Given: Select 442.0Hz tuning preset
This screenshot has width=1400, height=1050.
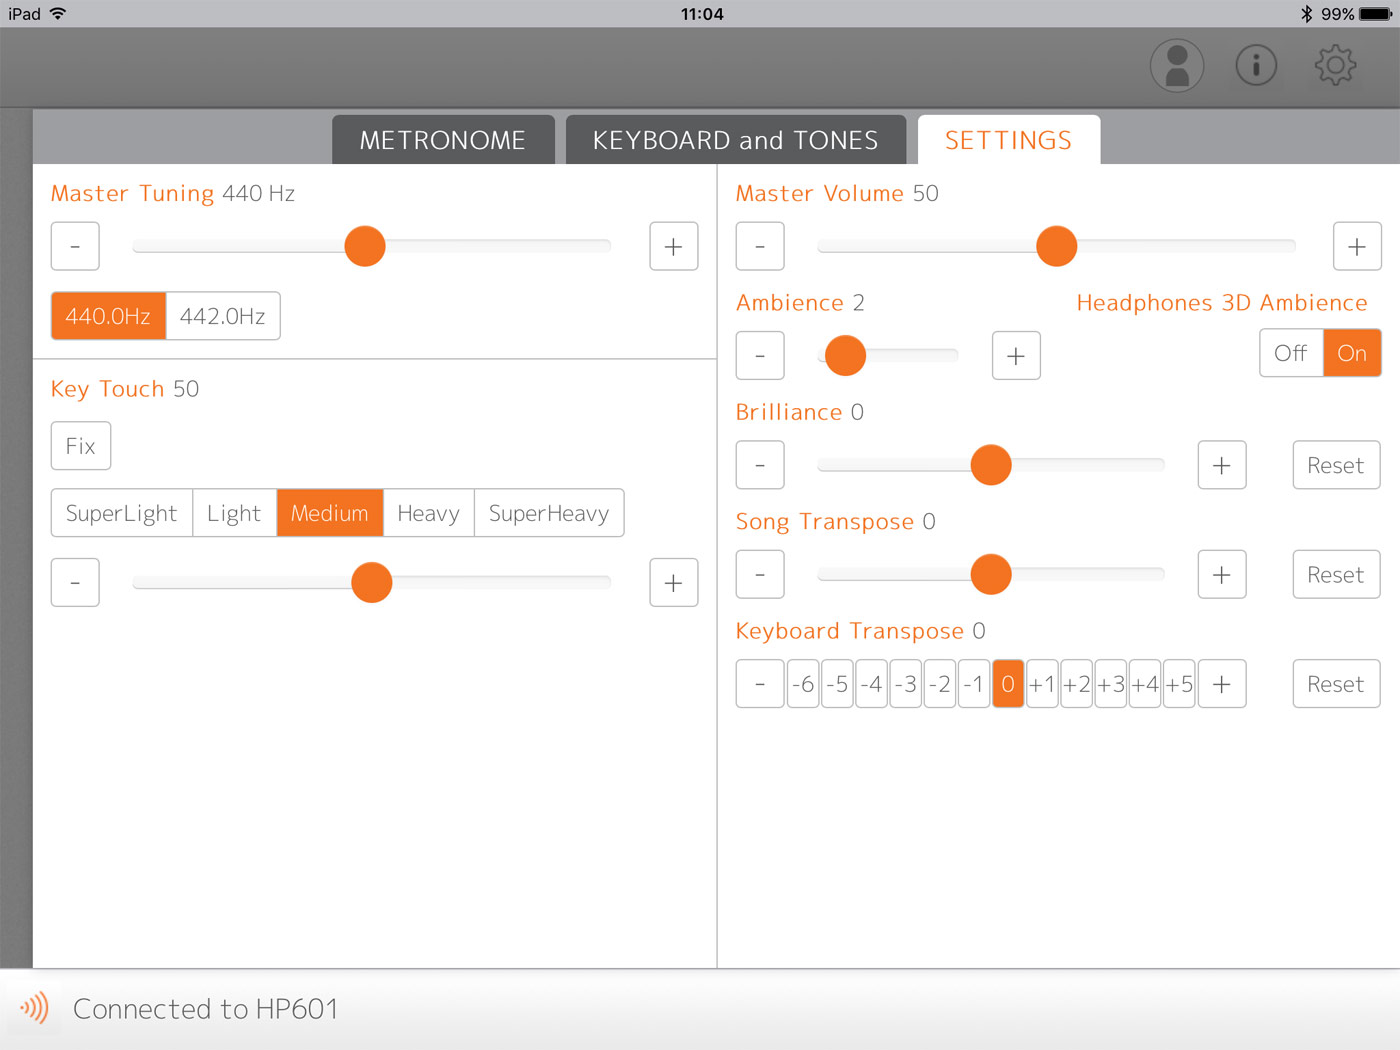Looking at the screenshot, I should click(223, 316).
